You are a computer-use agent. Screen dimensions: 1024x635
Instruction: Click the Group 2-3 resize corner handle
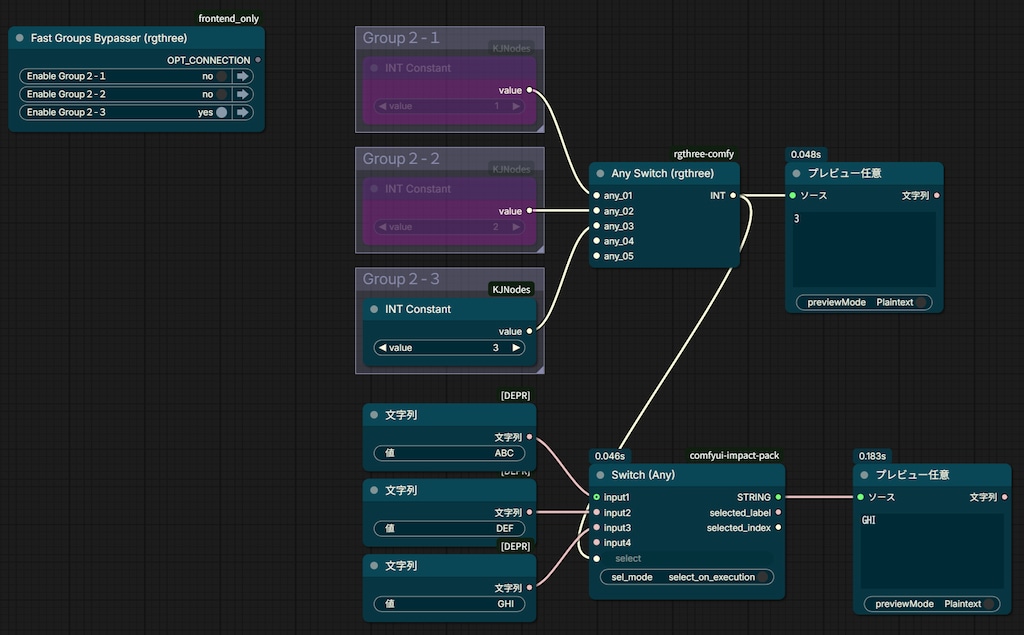[x=540, y=370]
